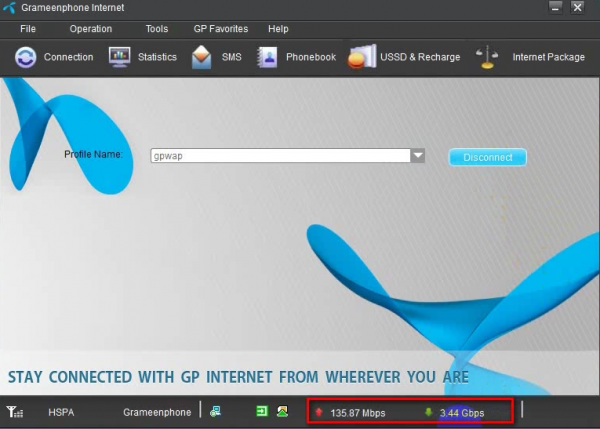600x429 pixels.
Task: Click the USSD & Recharge label
Action: 420,57
